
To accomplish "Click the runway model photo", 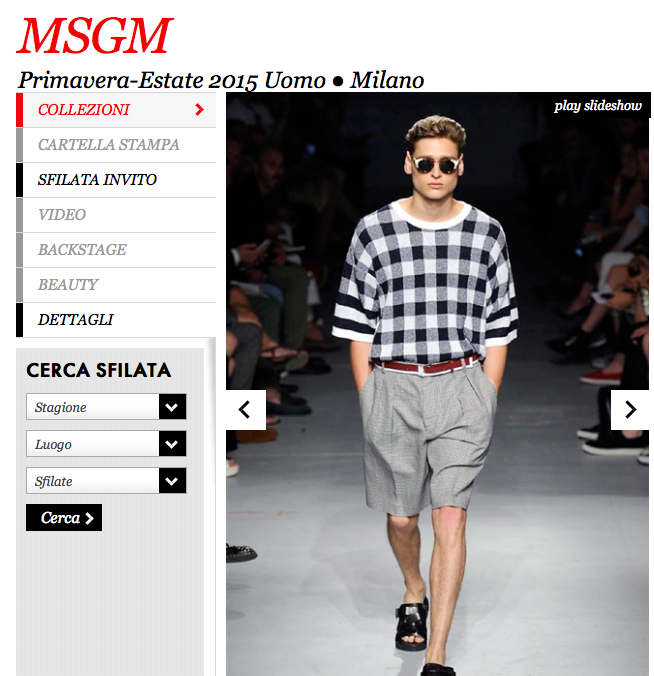I will coord(437,384).
